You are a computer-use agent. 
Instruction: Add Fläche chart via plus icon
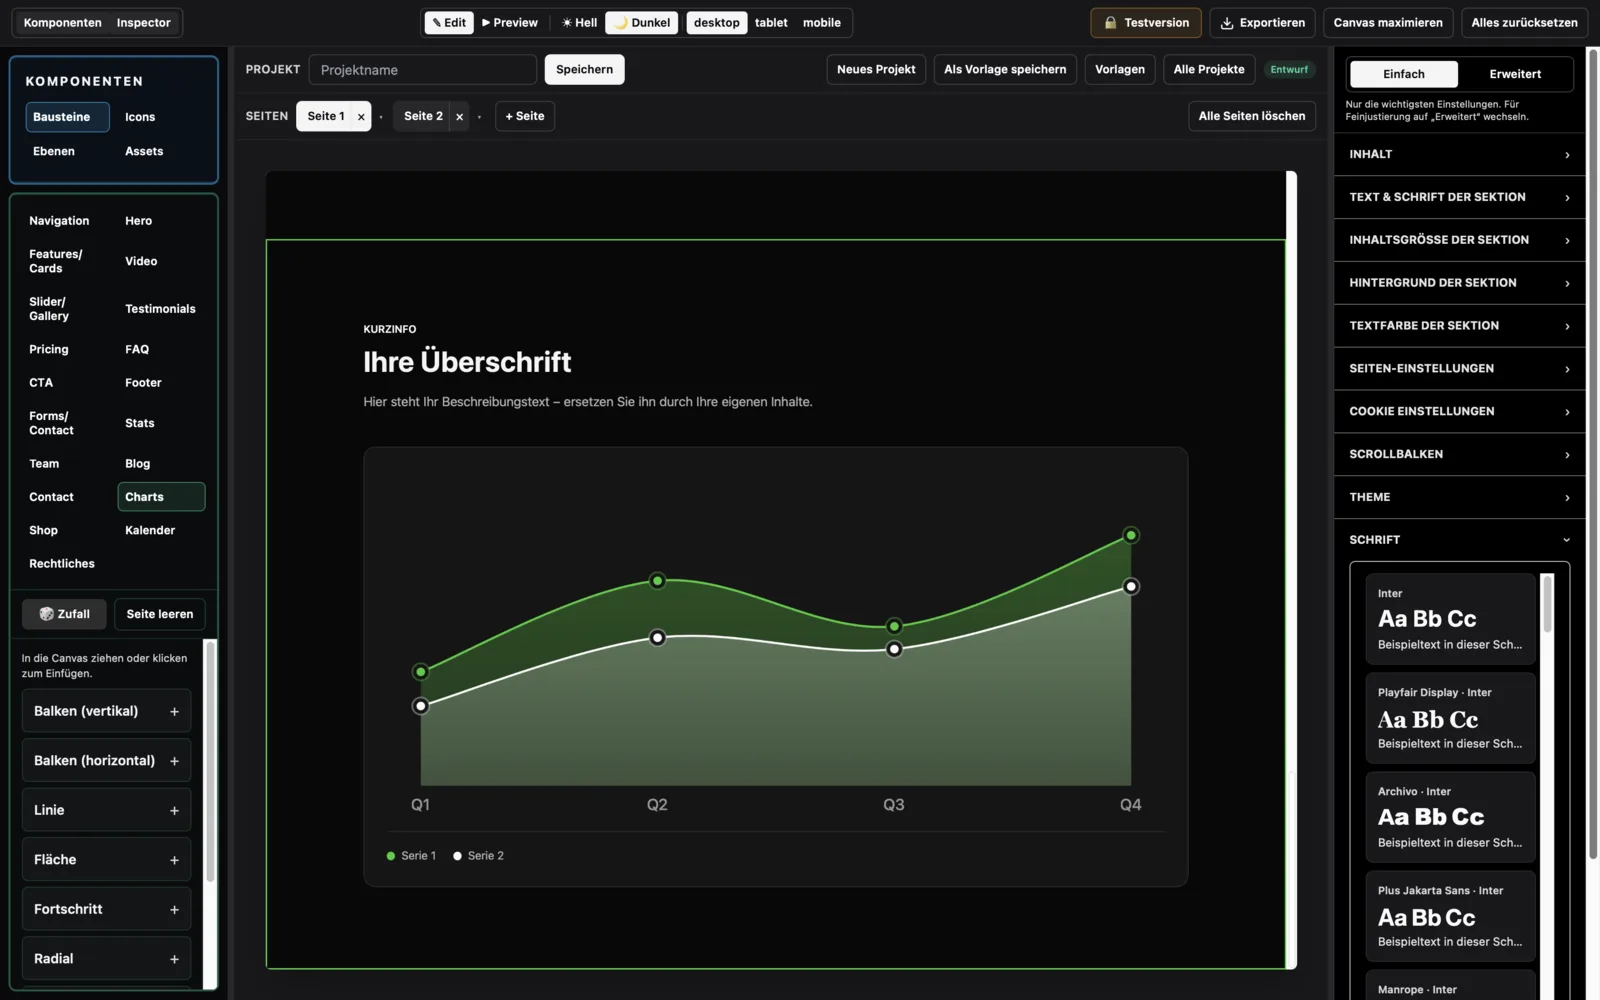click(x=174, y=860)
